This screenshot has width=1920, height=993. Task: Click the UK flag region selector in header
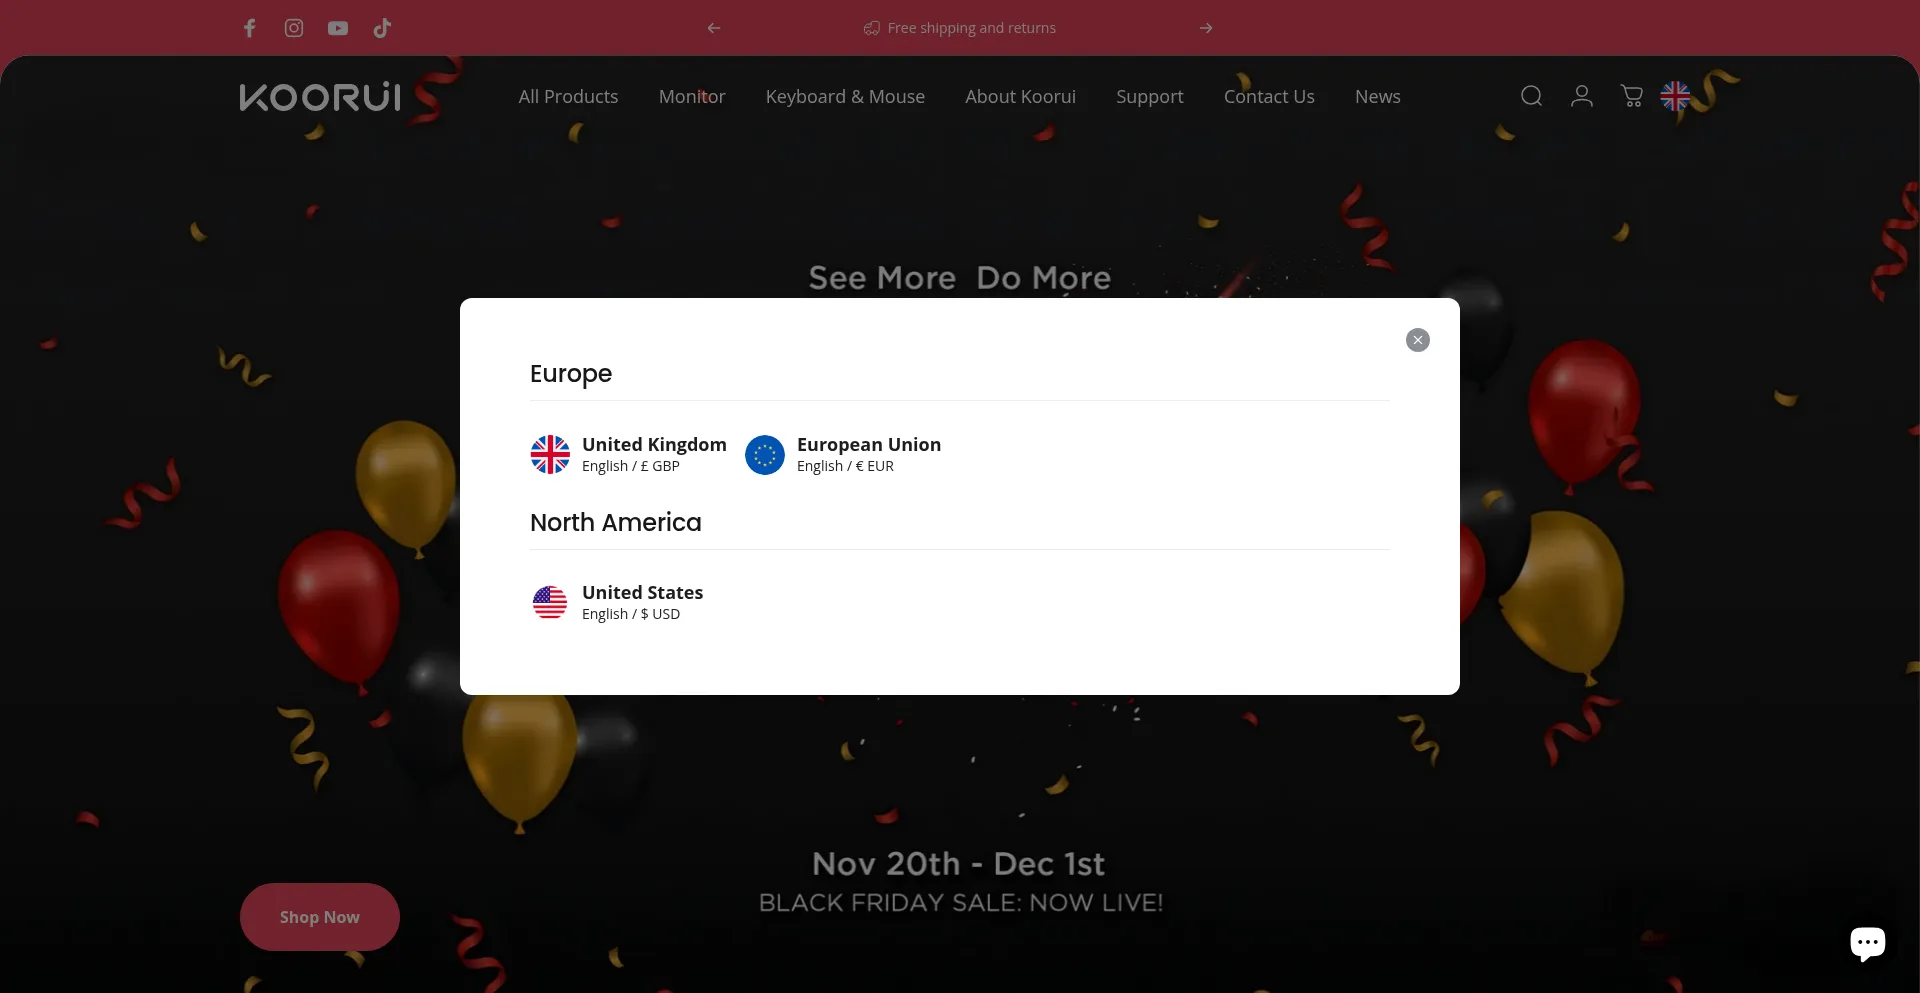pyautogui.click(x=1675, y=96)
